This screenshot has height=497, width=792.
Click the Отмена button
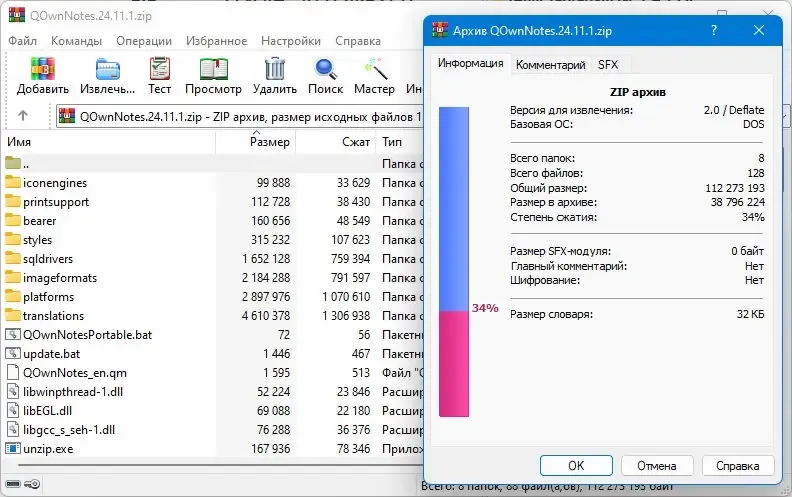(x=657, y=465)
